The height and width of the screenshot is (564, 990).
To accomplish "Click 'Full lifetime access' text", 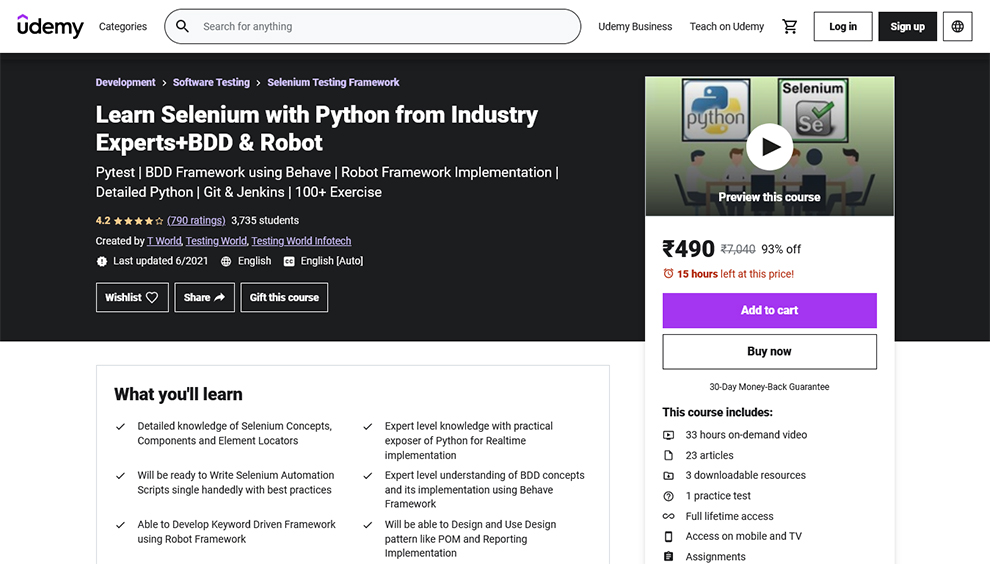I will coord(729,516).
